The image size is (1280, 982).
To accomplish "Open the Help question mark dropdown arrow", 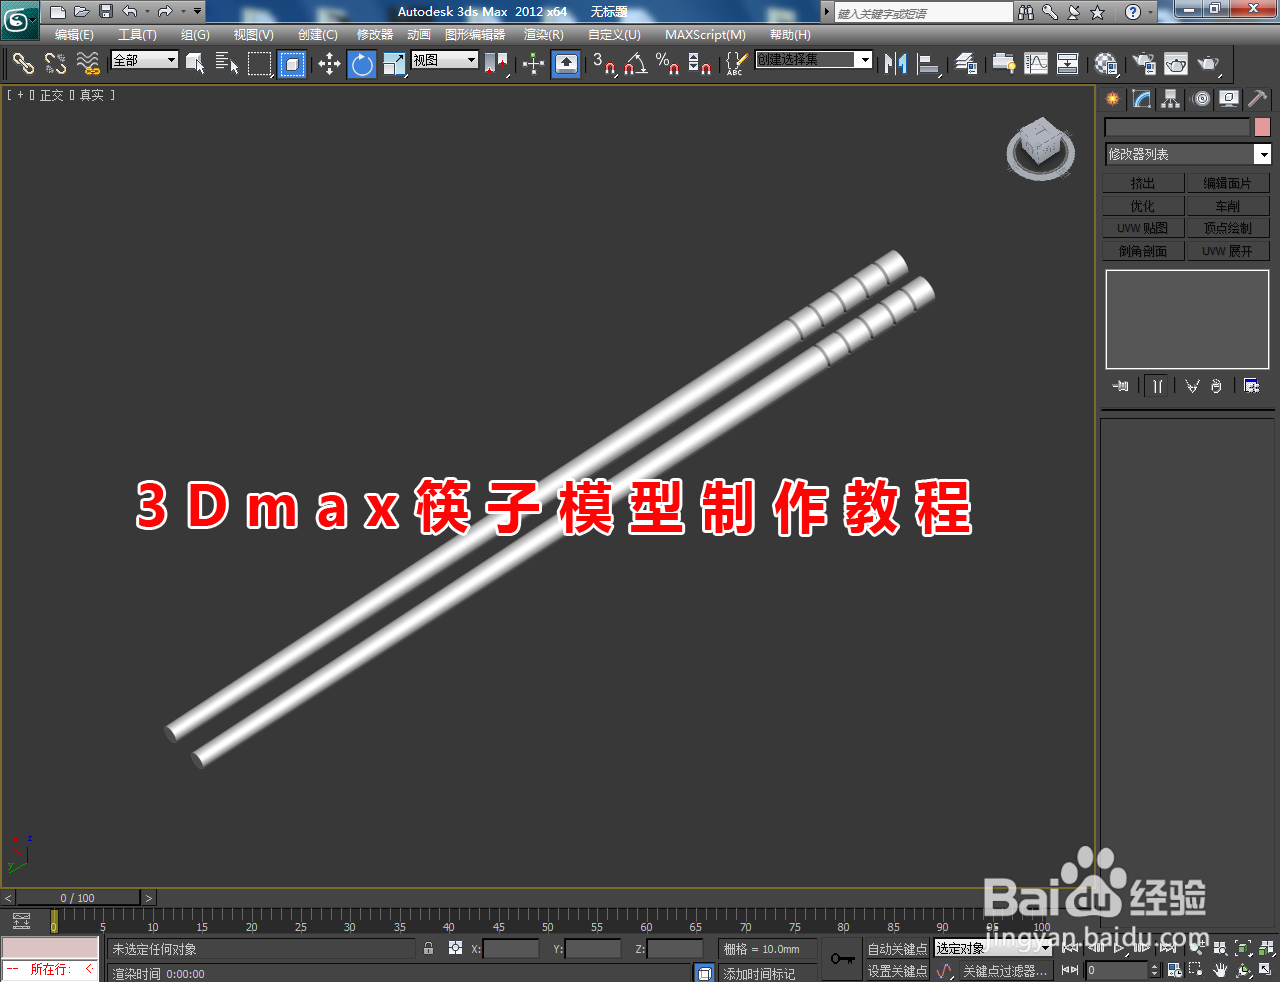I will point(1151,12).
